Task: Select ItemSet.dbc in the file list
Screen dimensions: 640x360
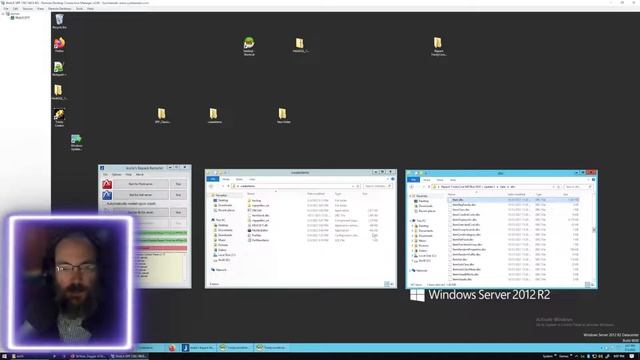Action: [459, 260]
